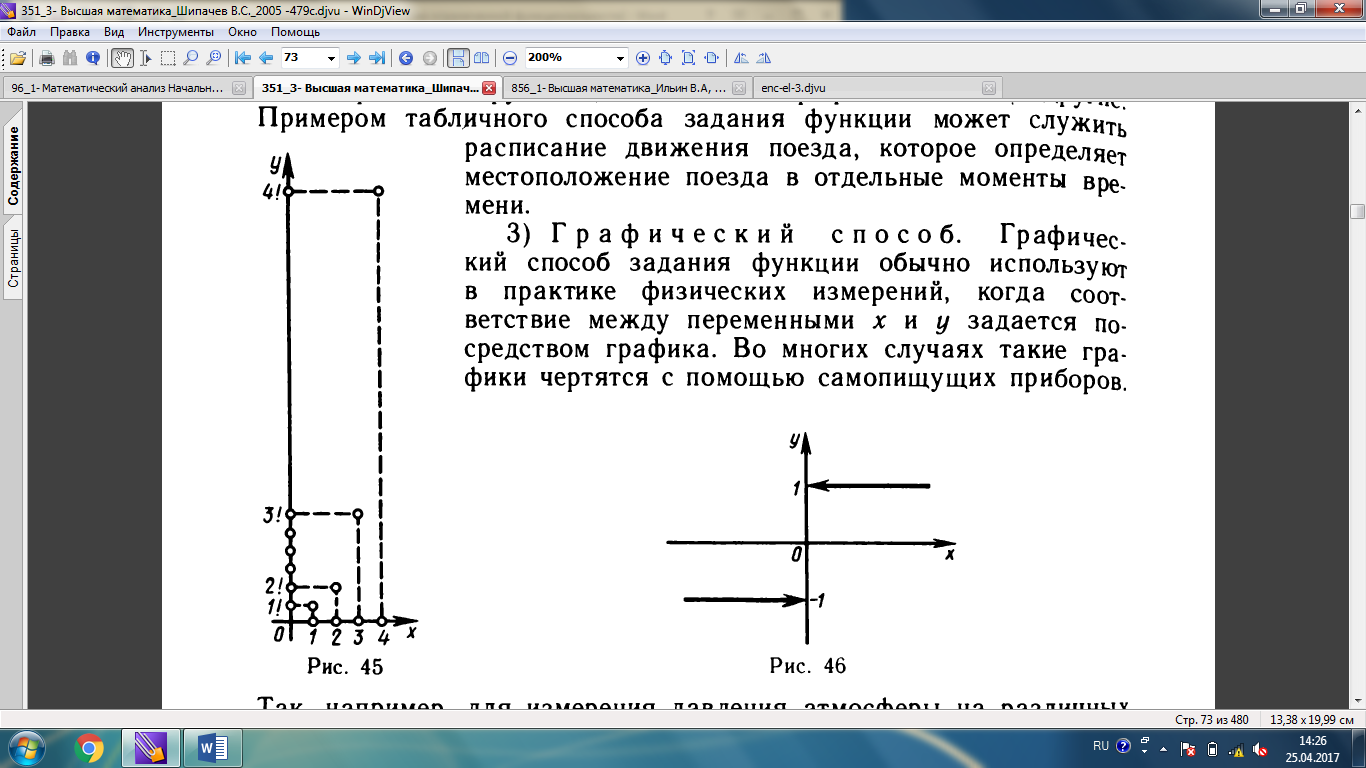Jump to the last page

377,58
